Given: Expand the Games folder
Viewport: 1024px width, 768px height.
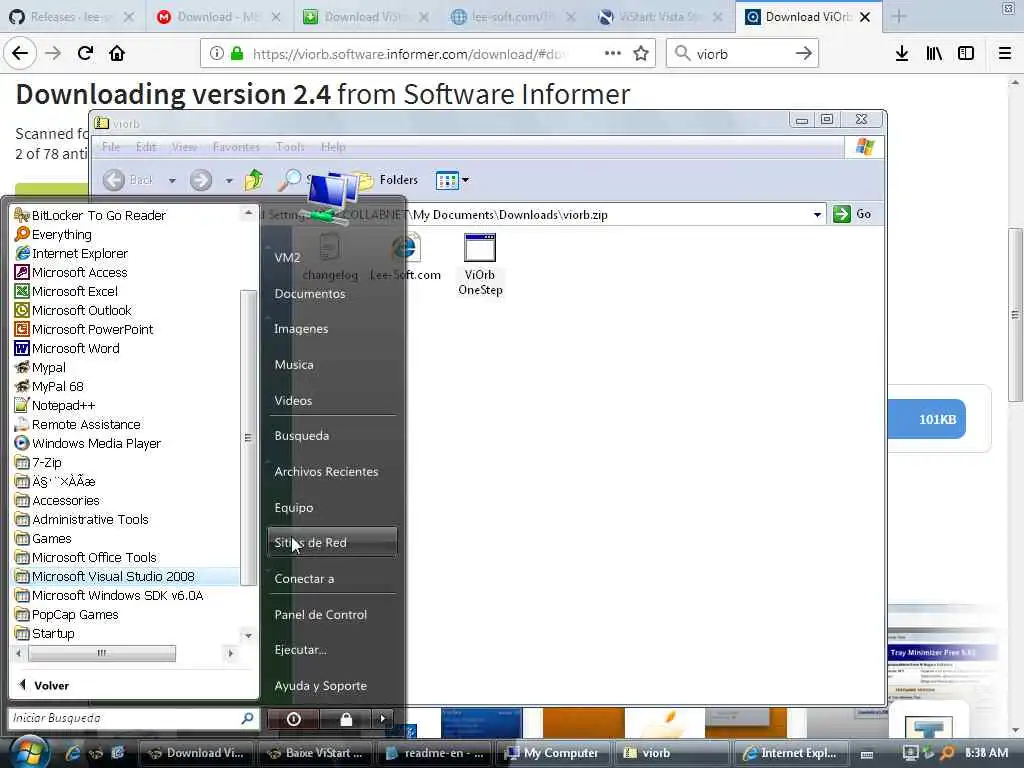Looking at the screenshot, I should coord(43,538).
